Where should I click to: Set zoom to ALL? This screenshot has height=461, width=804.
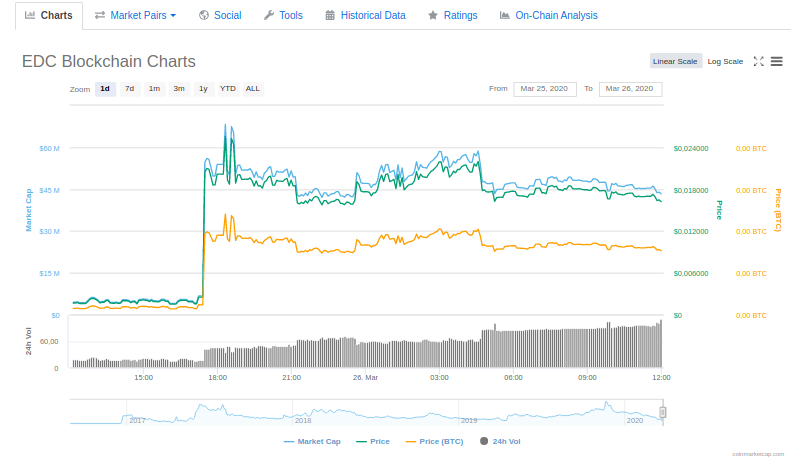pyautogui.click(x=253, y=89)
